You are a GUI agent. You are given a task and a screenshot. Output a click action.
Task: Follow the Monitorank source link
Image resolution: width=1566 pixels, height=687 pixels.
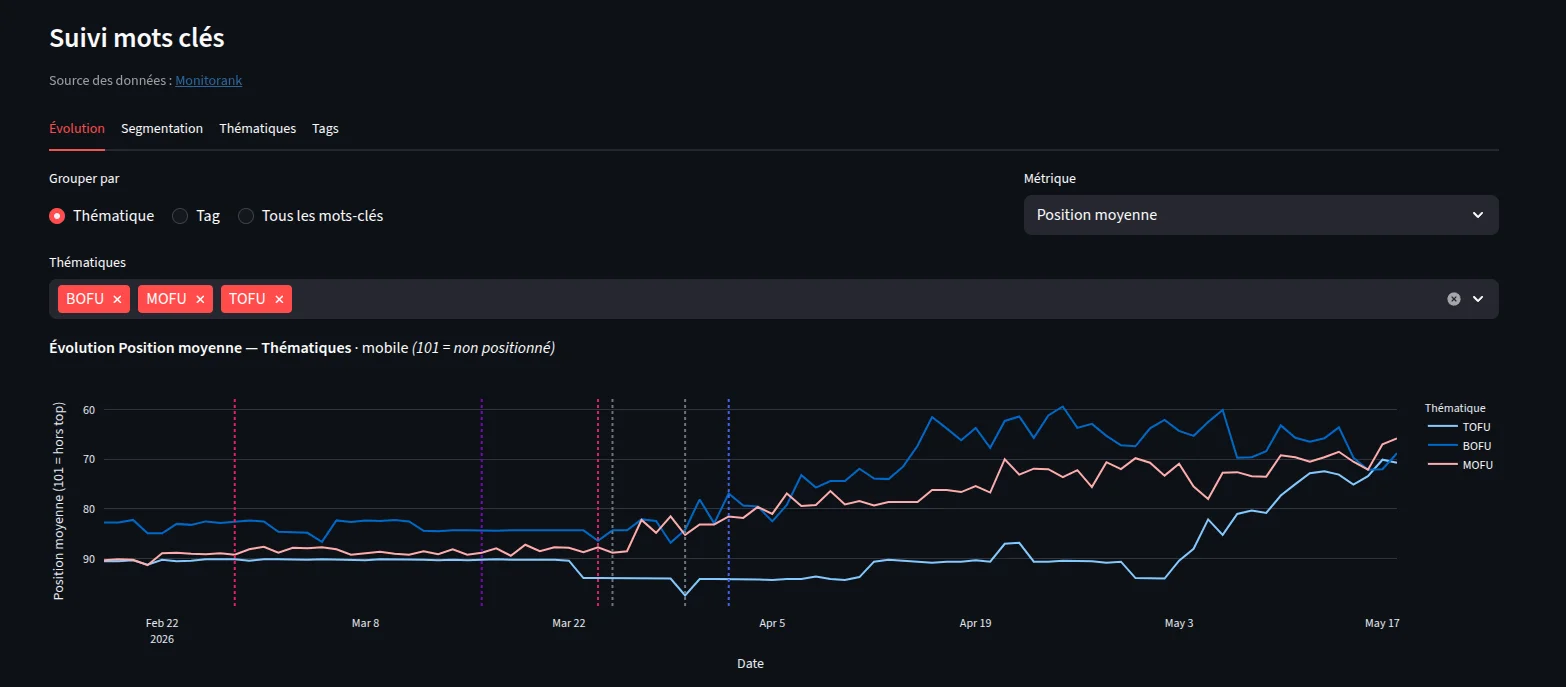[209, 80]
